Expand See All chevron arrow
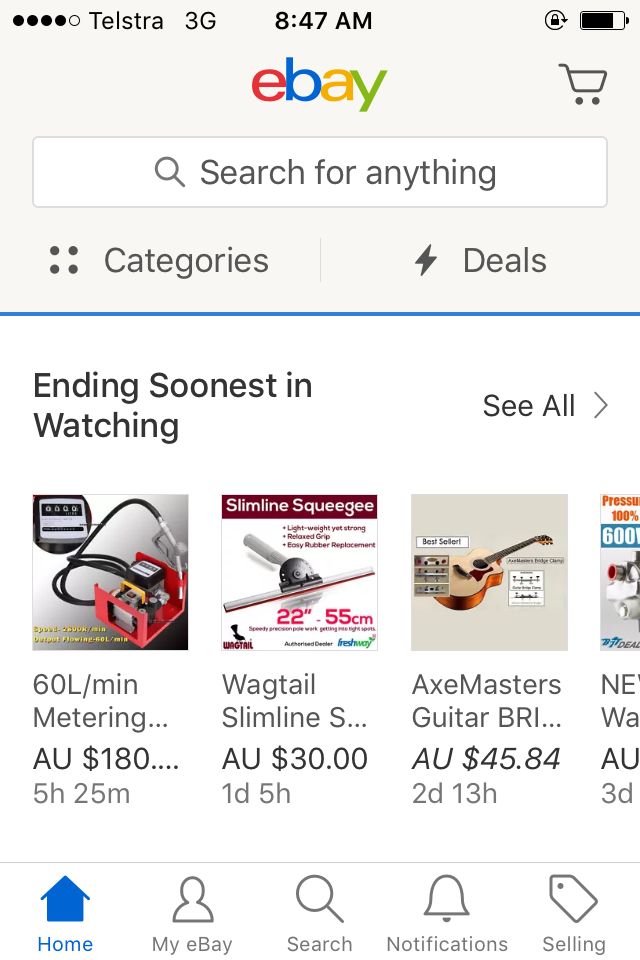 click(x=601, y=405)
